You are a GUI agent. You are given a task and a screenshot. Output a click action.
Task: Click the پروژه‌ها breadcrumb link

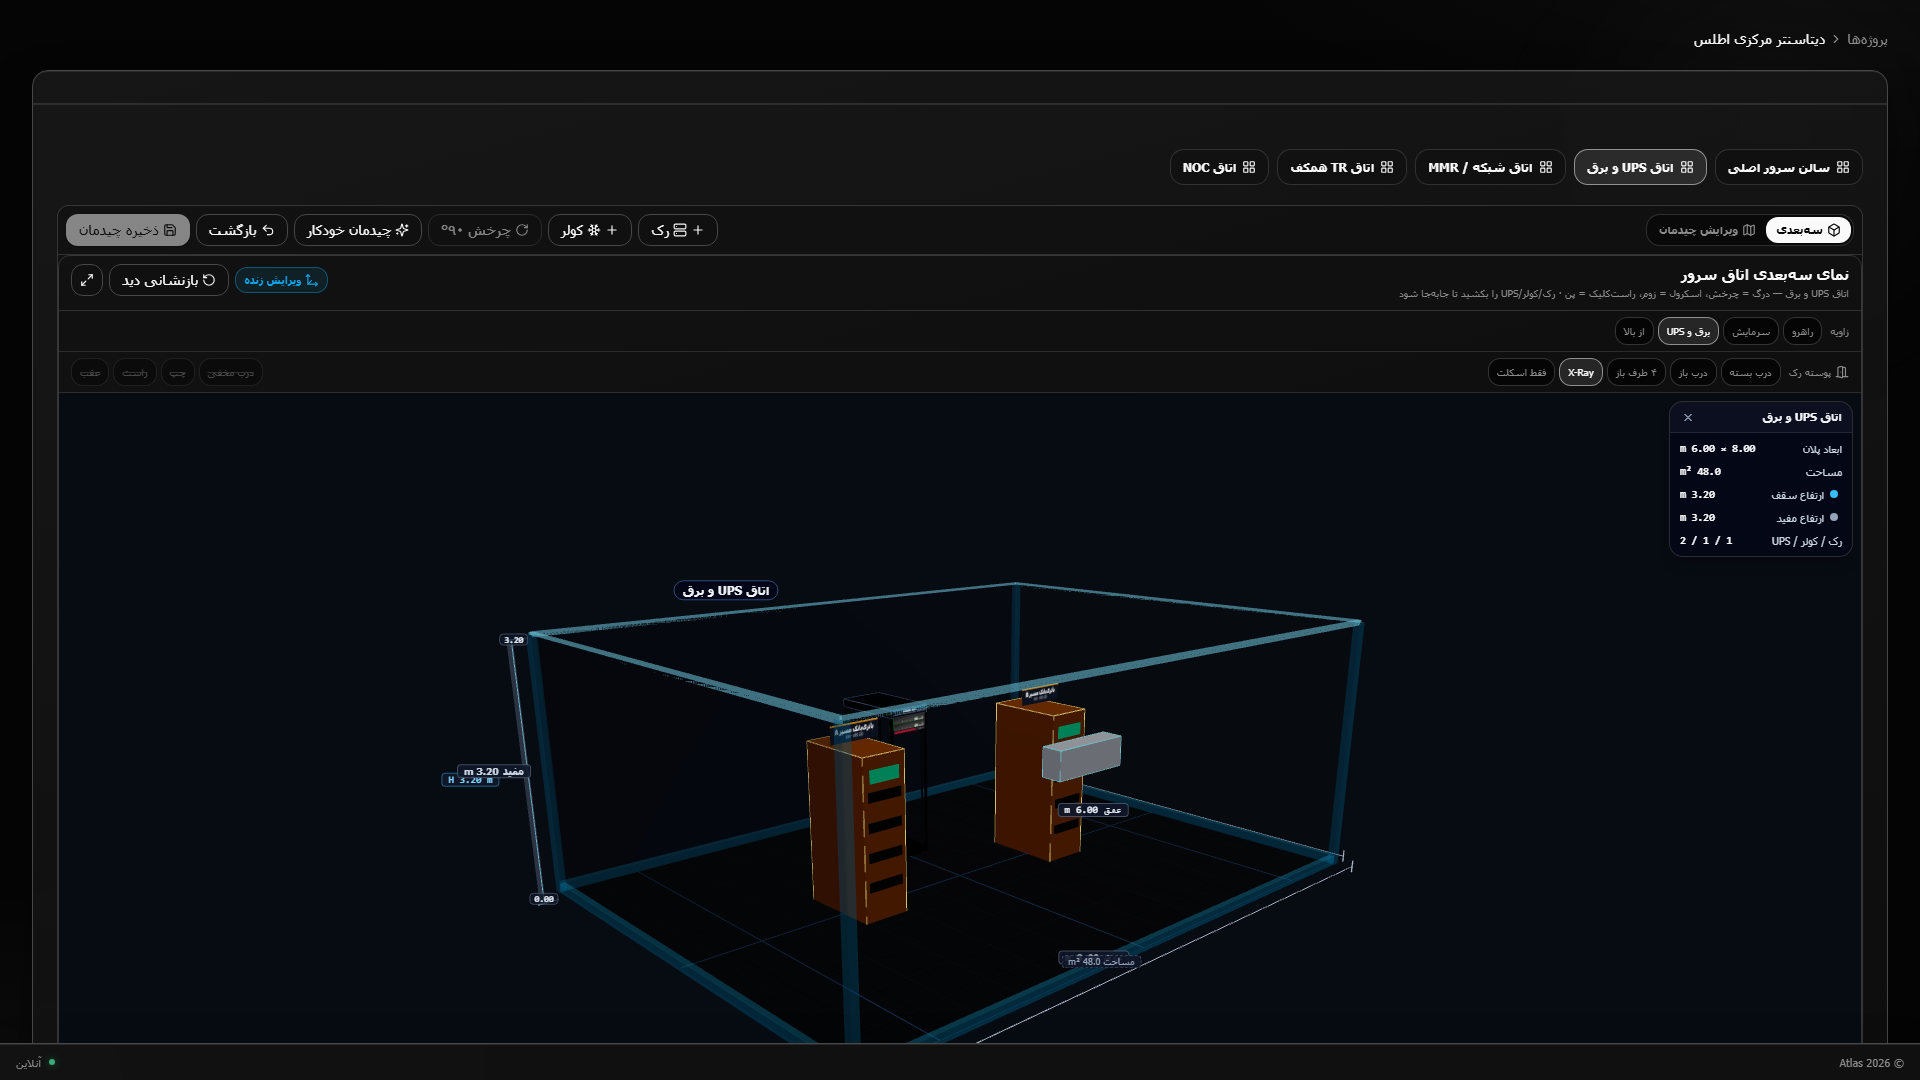point(1867,39)
